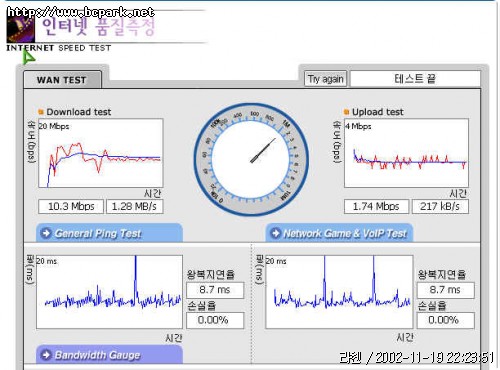Click the Bandwidth Gauge arrow icon

coord(46,355)
